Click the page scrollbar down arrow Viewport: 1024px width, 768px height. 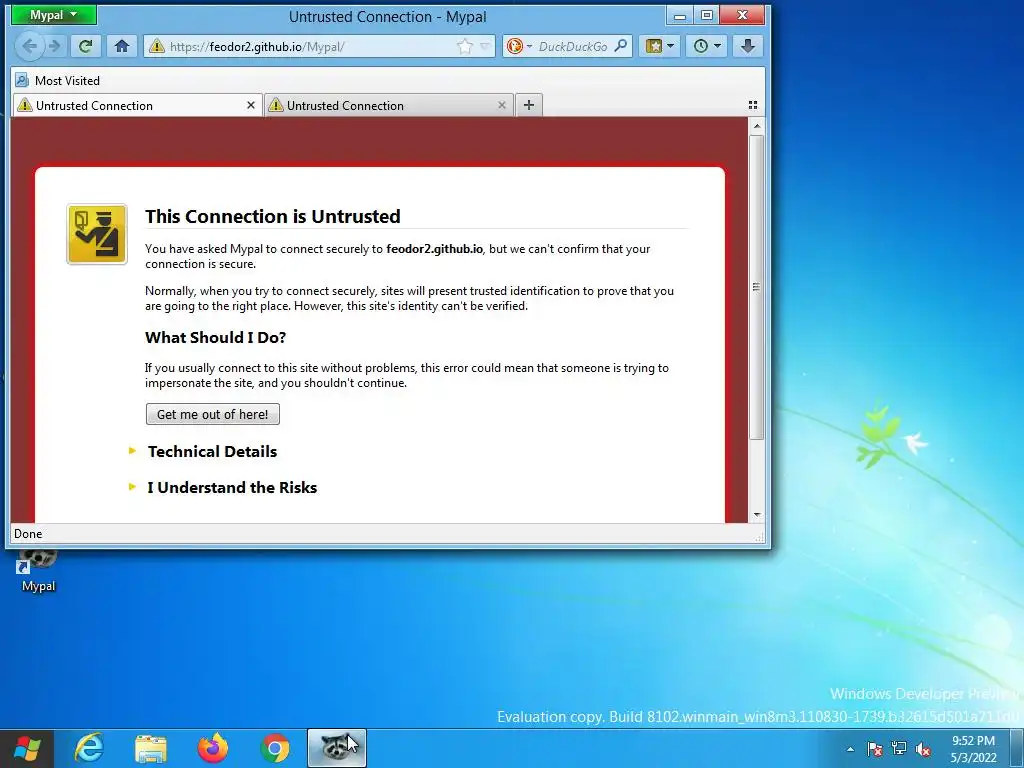(757, 515)
